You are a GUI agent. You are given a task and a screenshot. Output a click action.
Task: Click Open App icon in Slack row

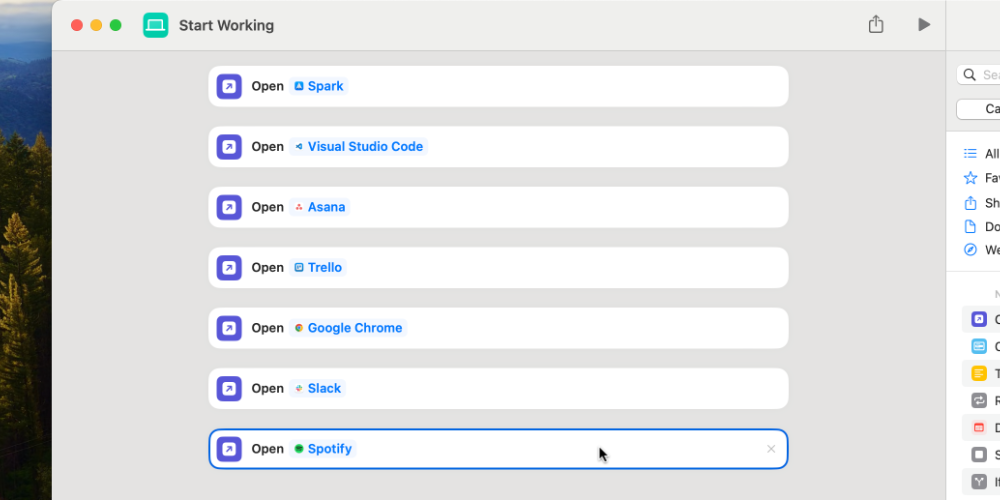click(x=229, y=388)
